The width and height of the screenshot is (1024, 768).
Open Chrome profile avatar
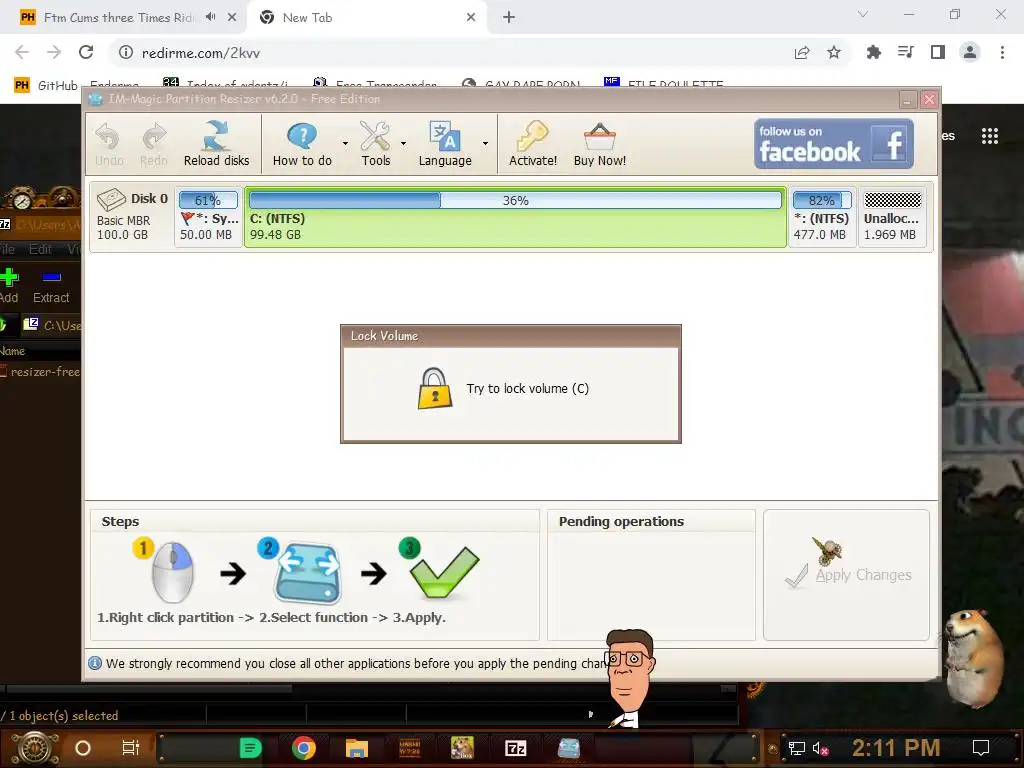click(970, 52)
